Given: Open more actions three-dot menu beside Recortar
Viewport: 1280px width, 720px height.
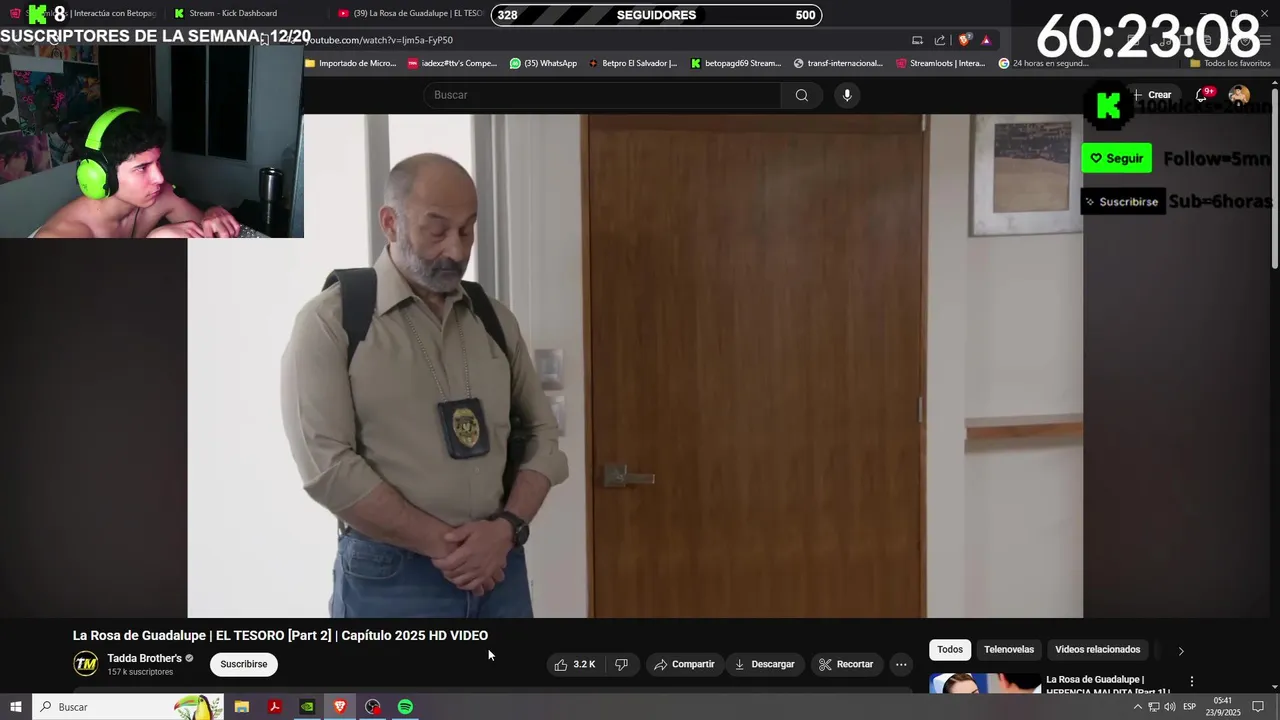Looking at the screenshot, I should click(901, 664).
